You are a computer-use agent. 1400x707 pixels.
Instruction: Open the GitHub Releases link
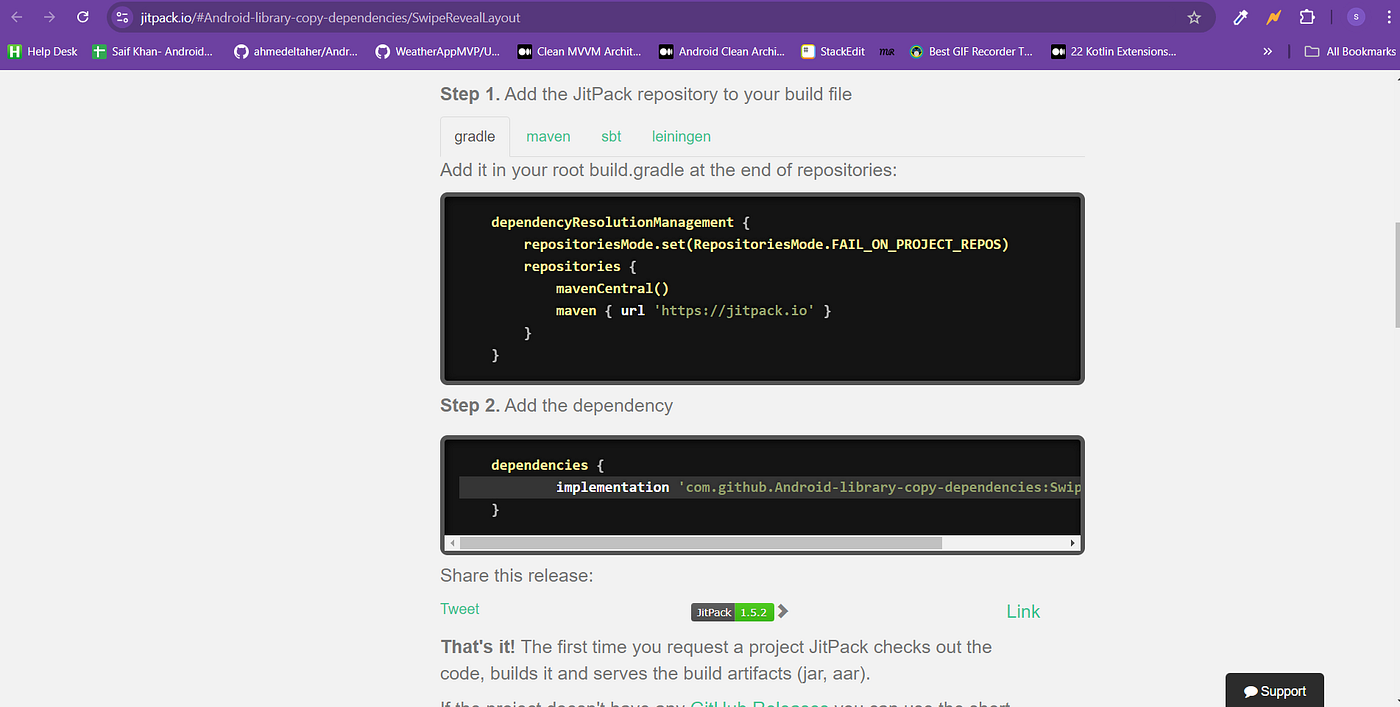click(760, 703)
